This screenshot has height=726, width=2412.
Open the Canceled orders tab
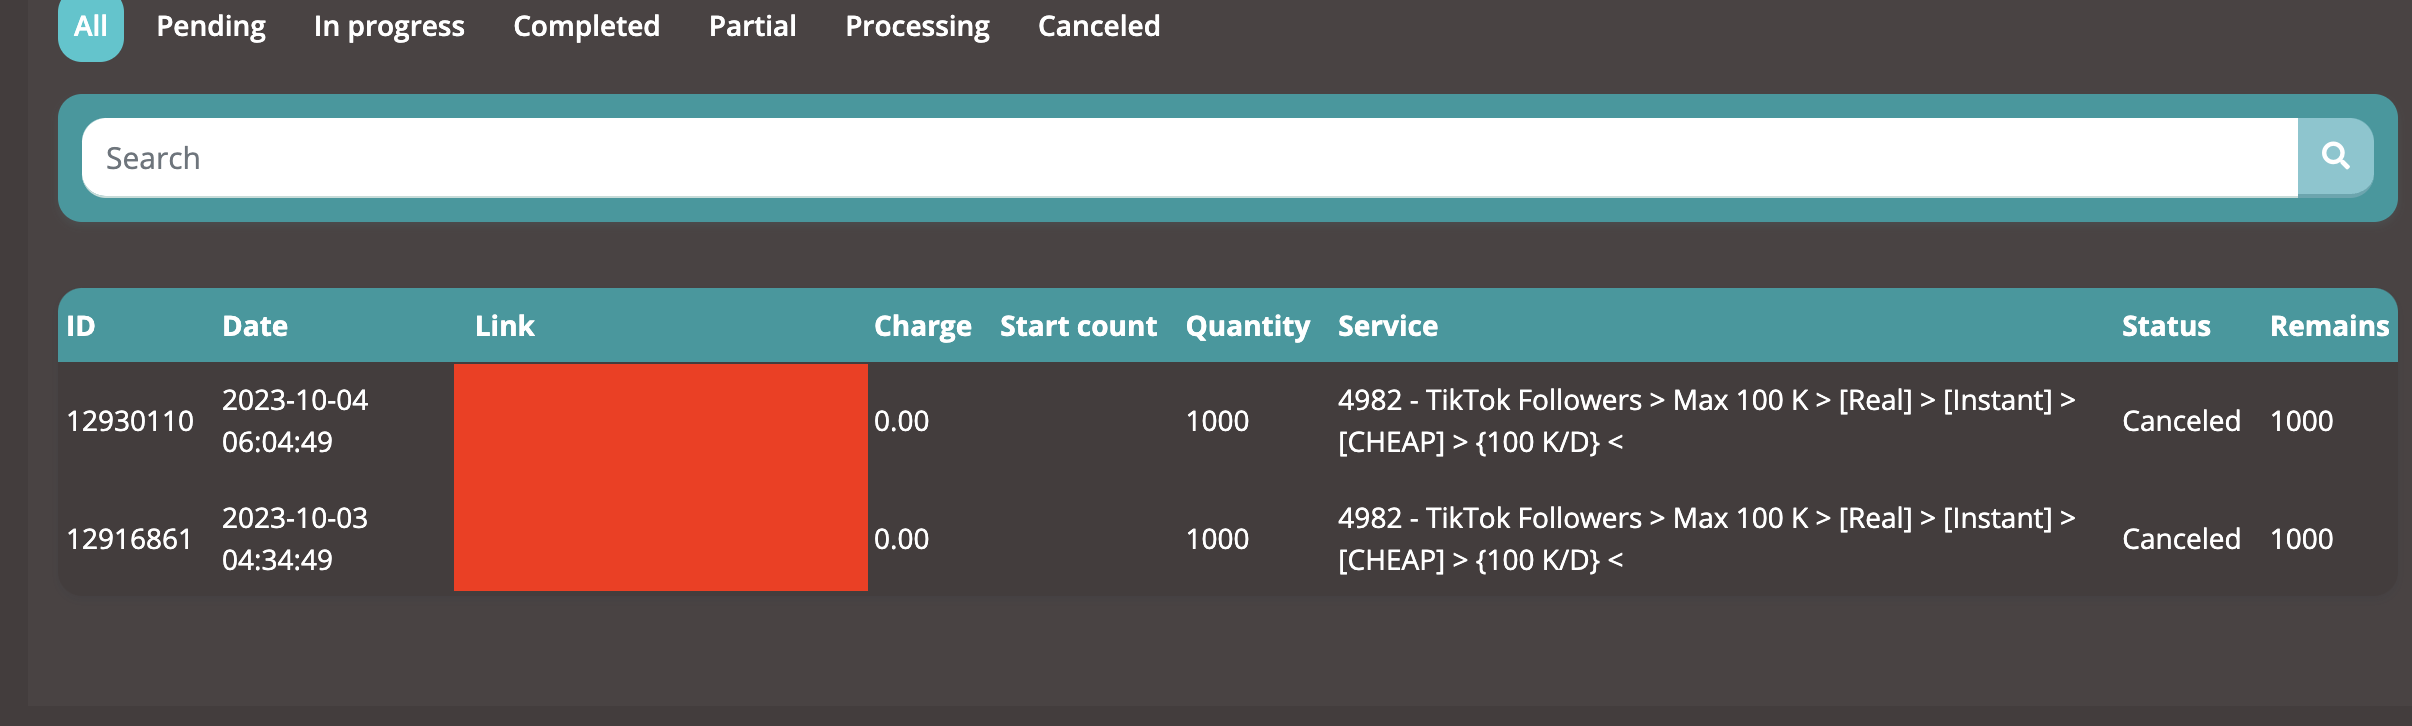(x=1099, y=26)
